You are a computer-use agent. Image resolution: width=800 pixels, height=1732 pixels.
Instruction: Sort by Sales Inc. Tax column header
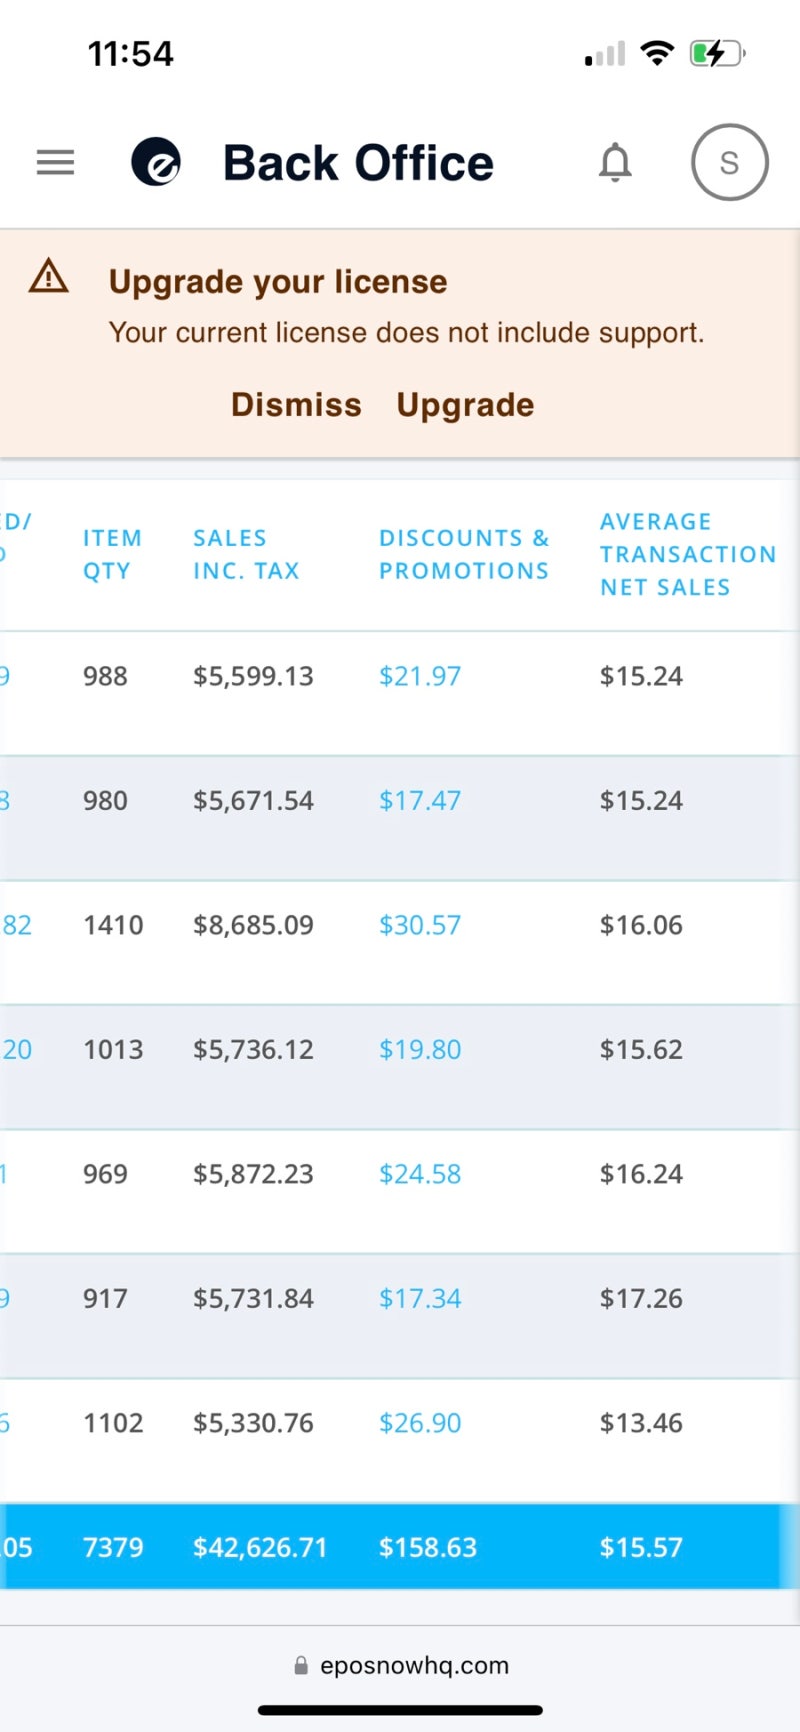[246, 554]
